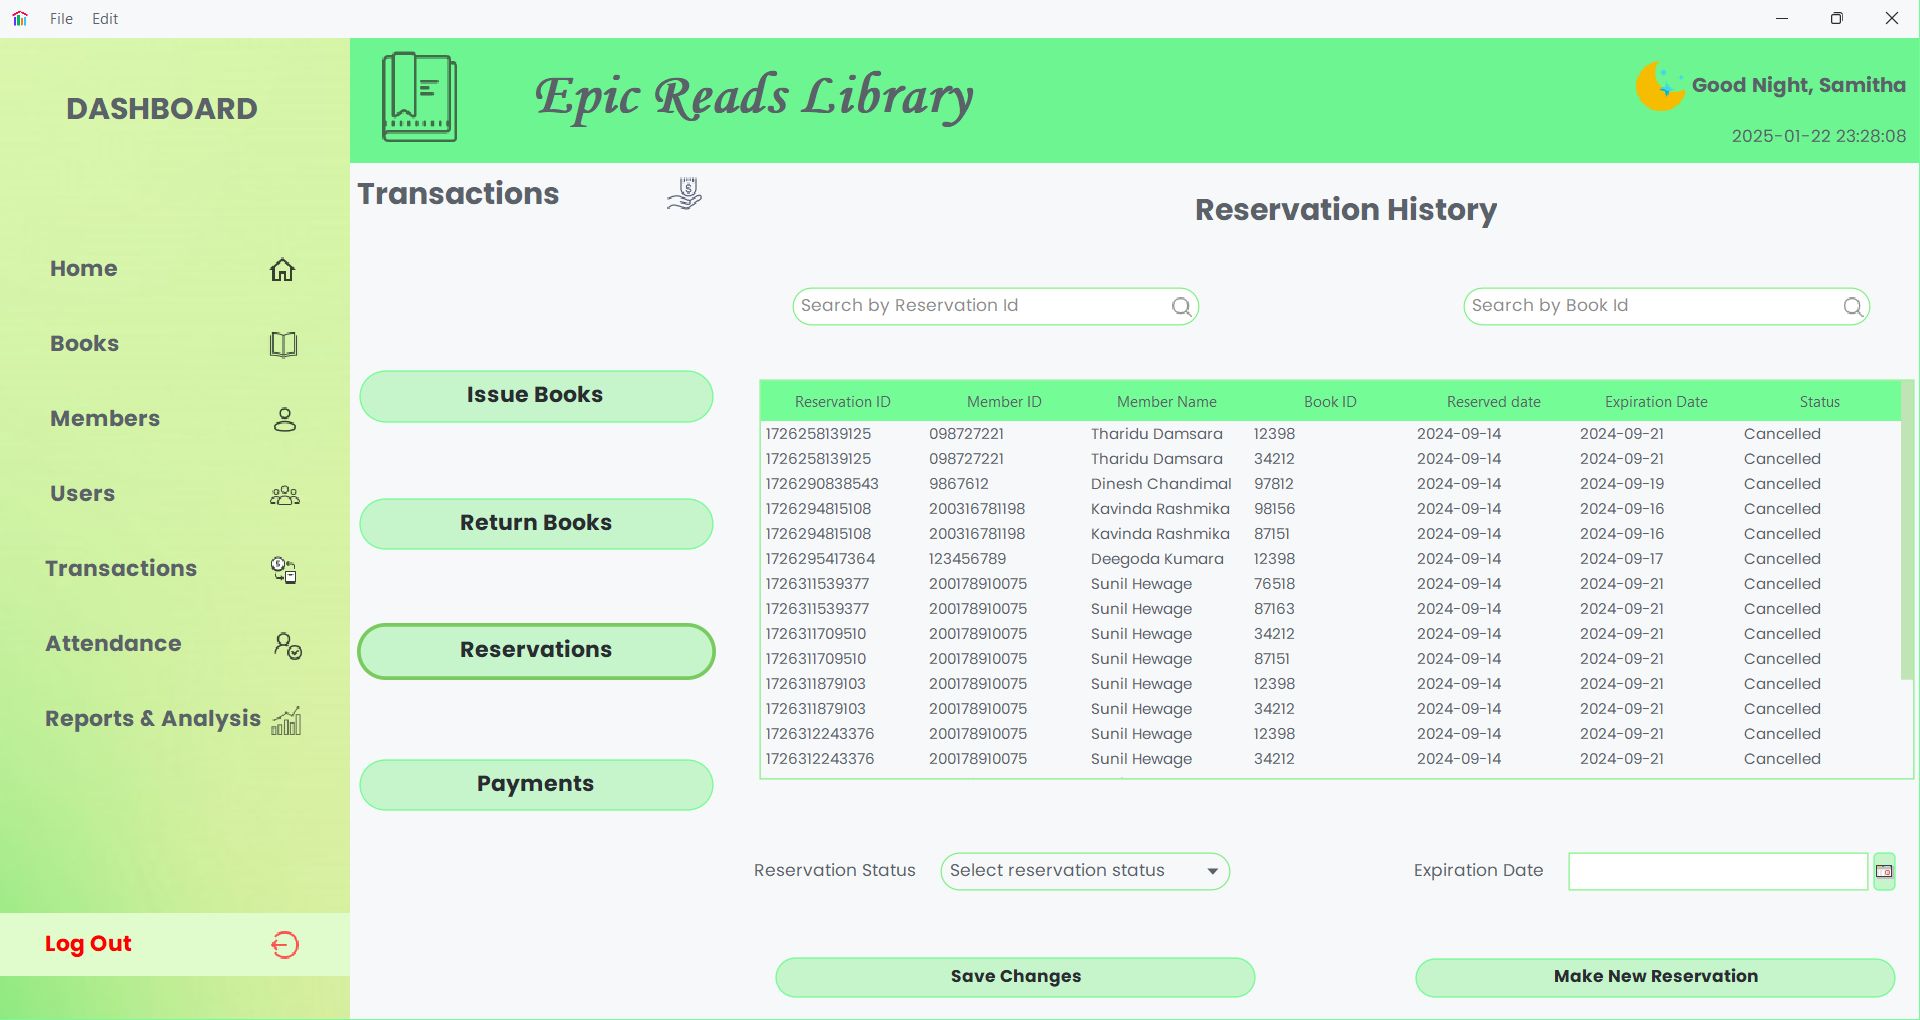This screenshot has width=1920, height=1020.
Task: Open the Edit menu
Action: [105, 18]
